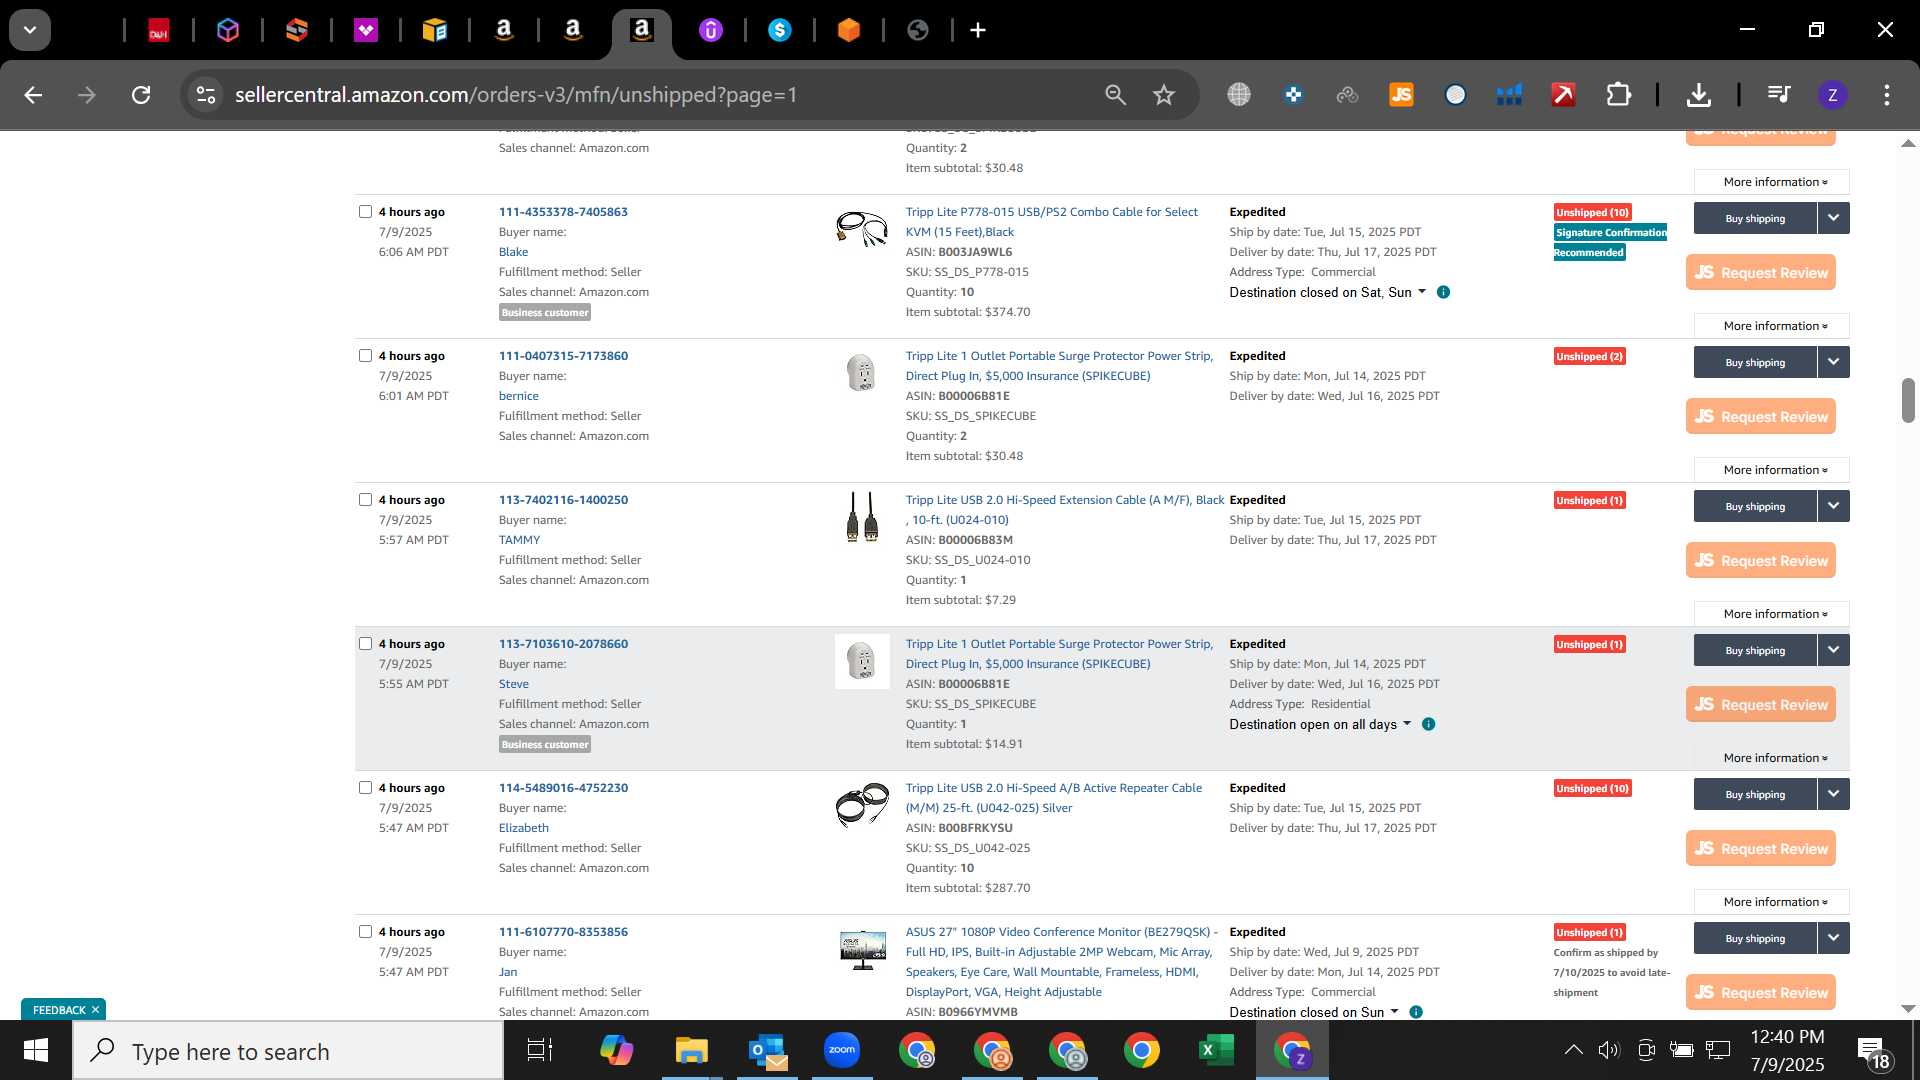Open the Jungle Scout JS extension icon
The width and height of the screenshot is (1920, 1080).
(x=1401, y=95)
